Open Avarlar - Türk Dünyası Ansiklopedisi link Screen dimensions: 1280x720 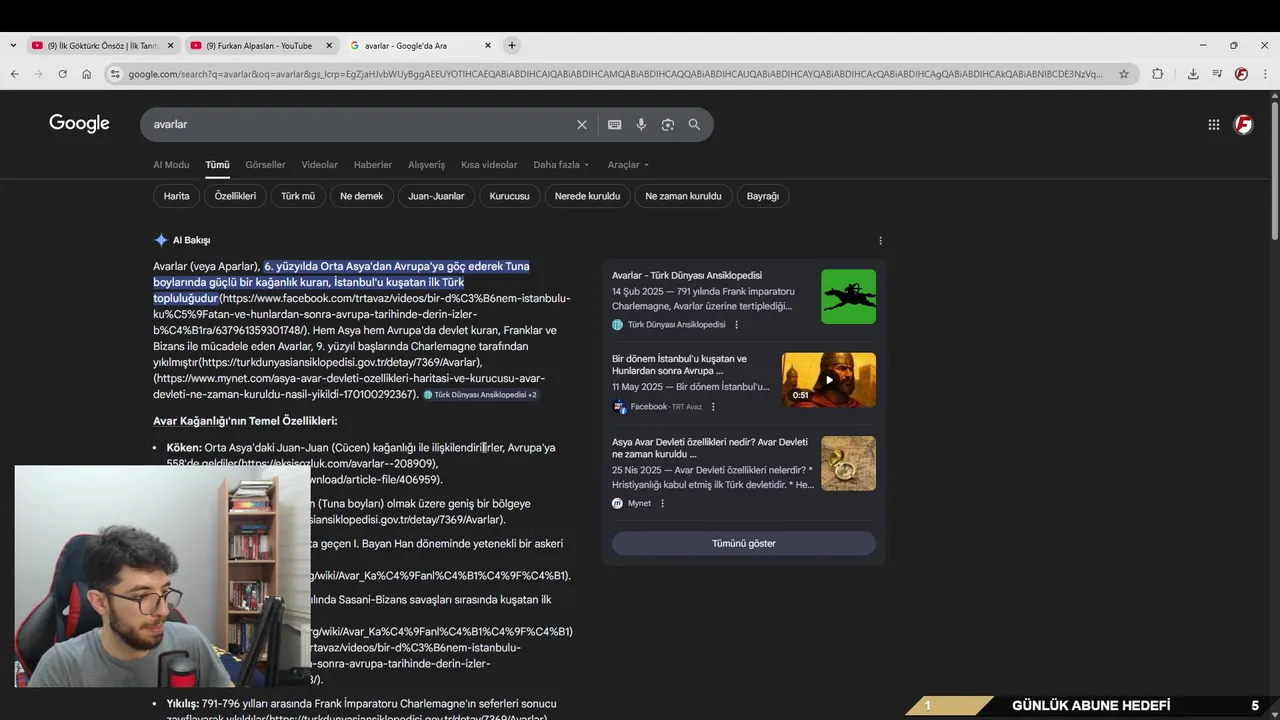pyautogui.click(x=686, y=275)
